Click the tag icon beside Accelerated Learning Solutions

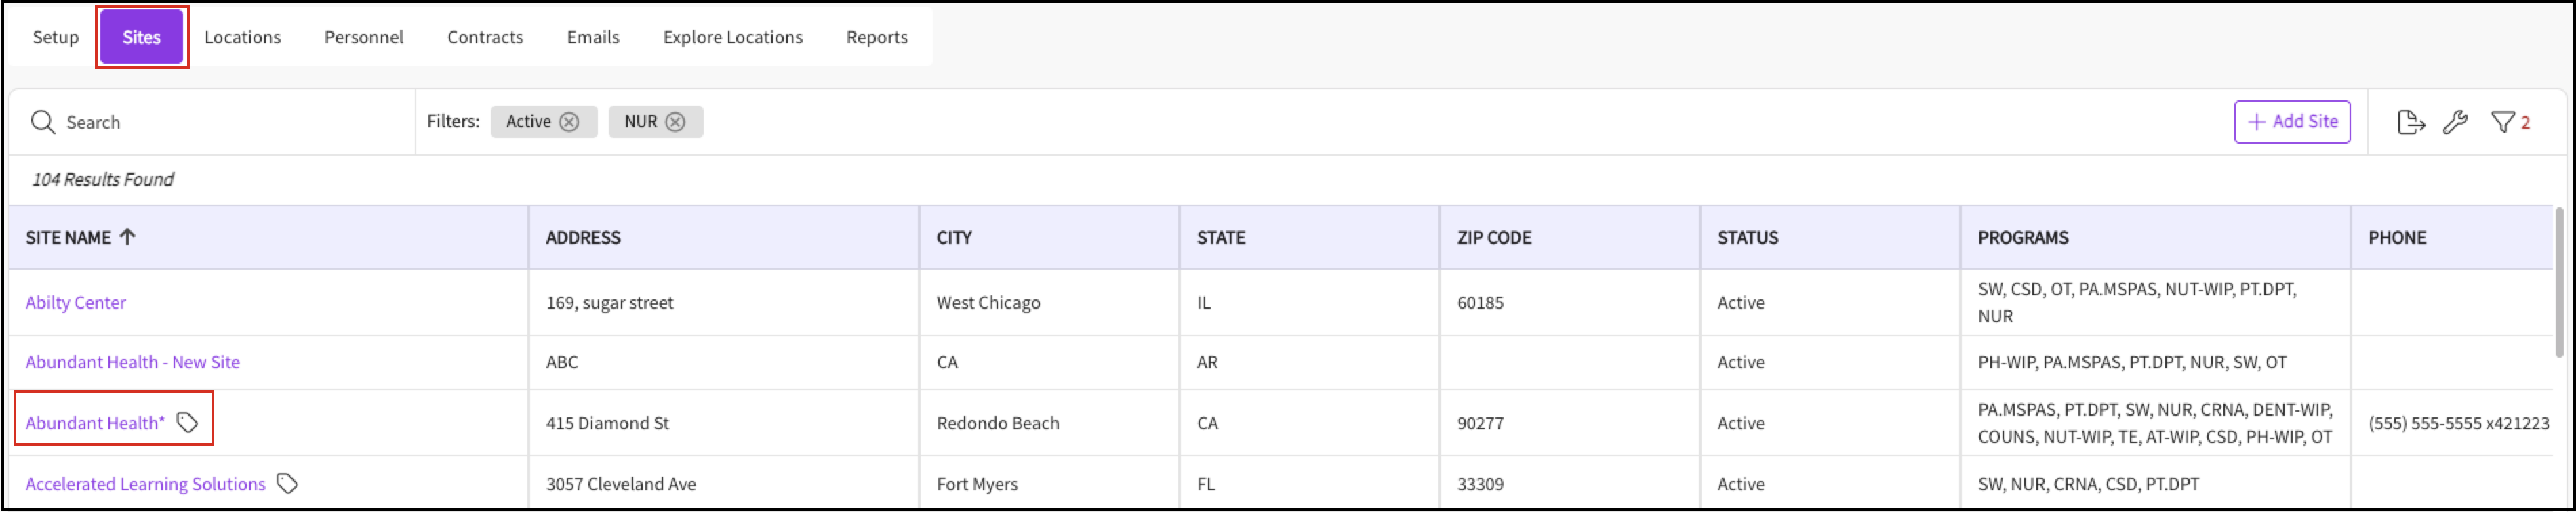click(x=287, y=484)
